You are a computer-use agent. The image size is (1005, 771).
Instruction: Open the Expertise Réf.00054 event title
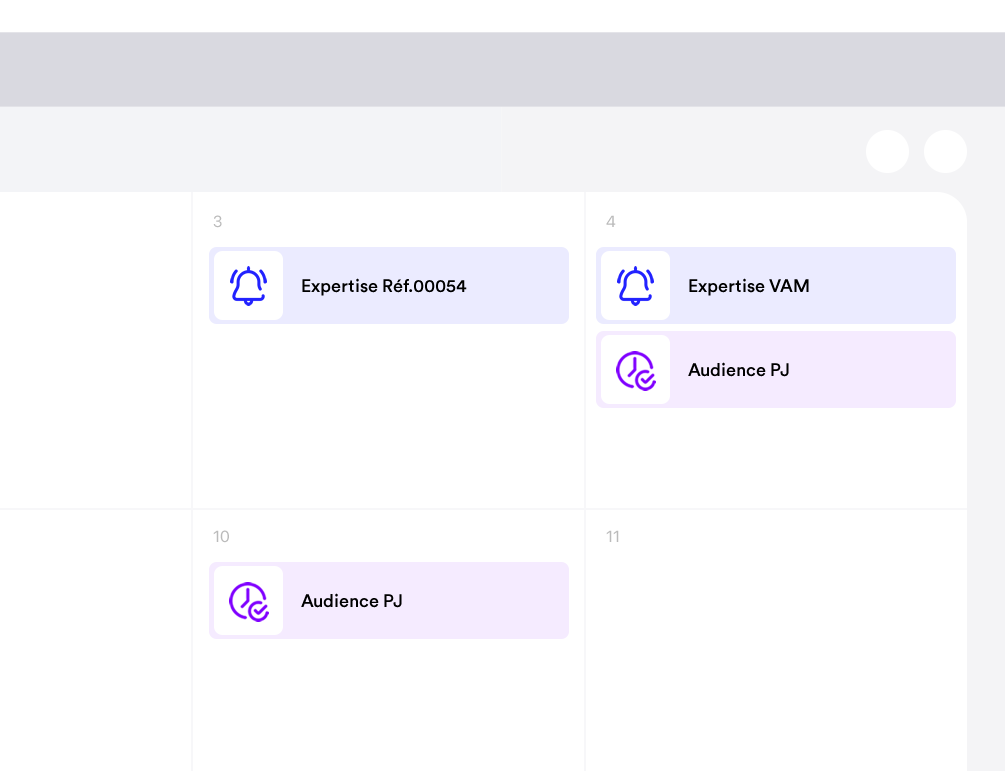383,286
